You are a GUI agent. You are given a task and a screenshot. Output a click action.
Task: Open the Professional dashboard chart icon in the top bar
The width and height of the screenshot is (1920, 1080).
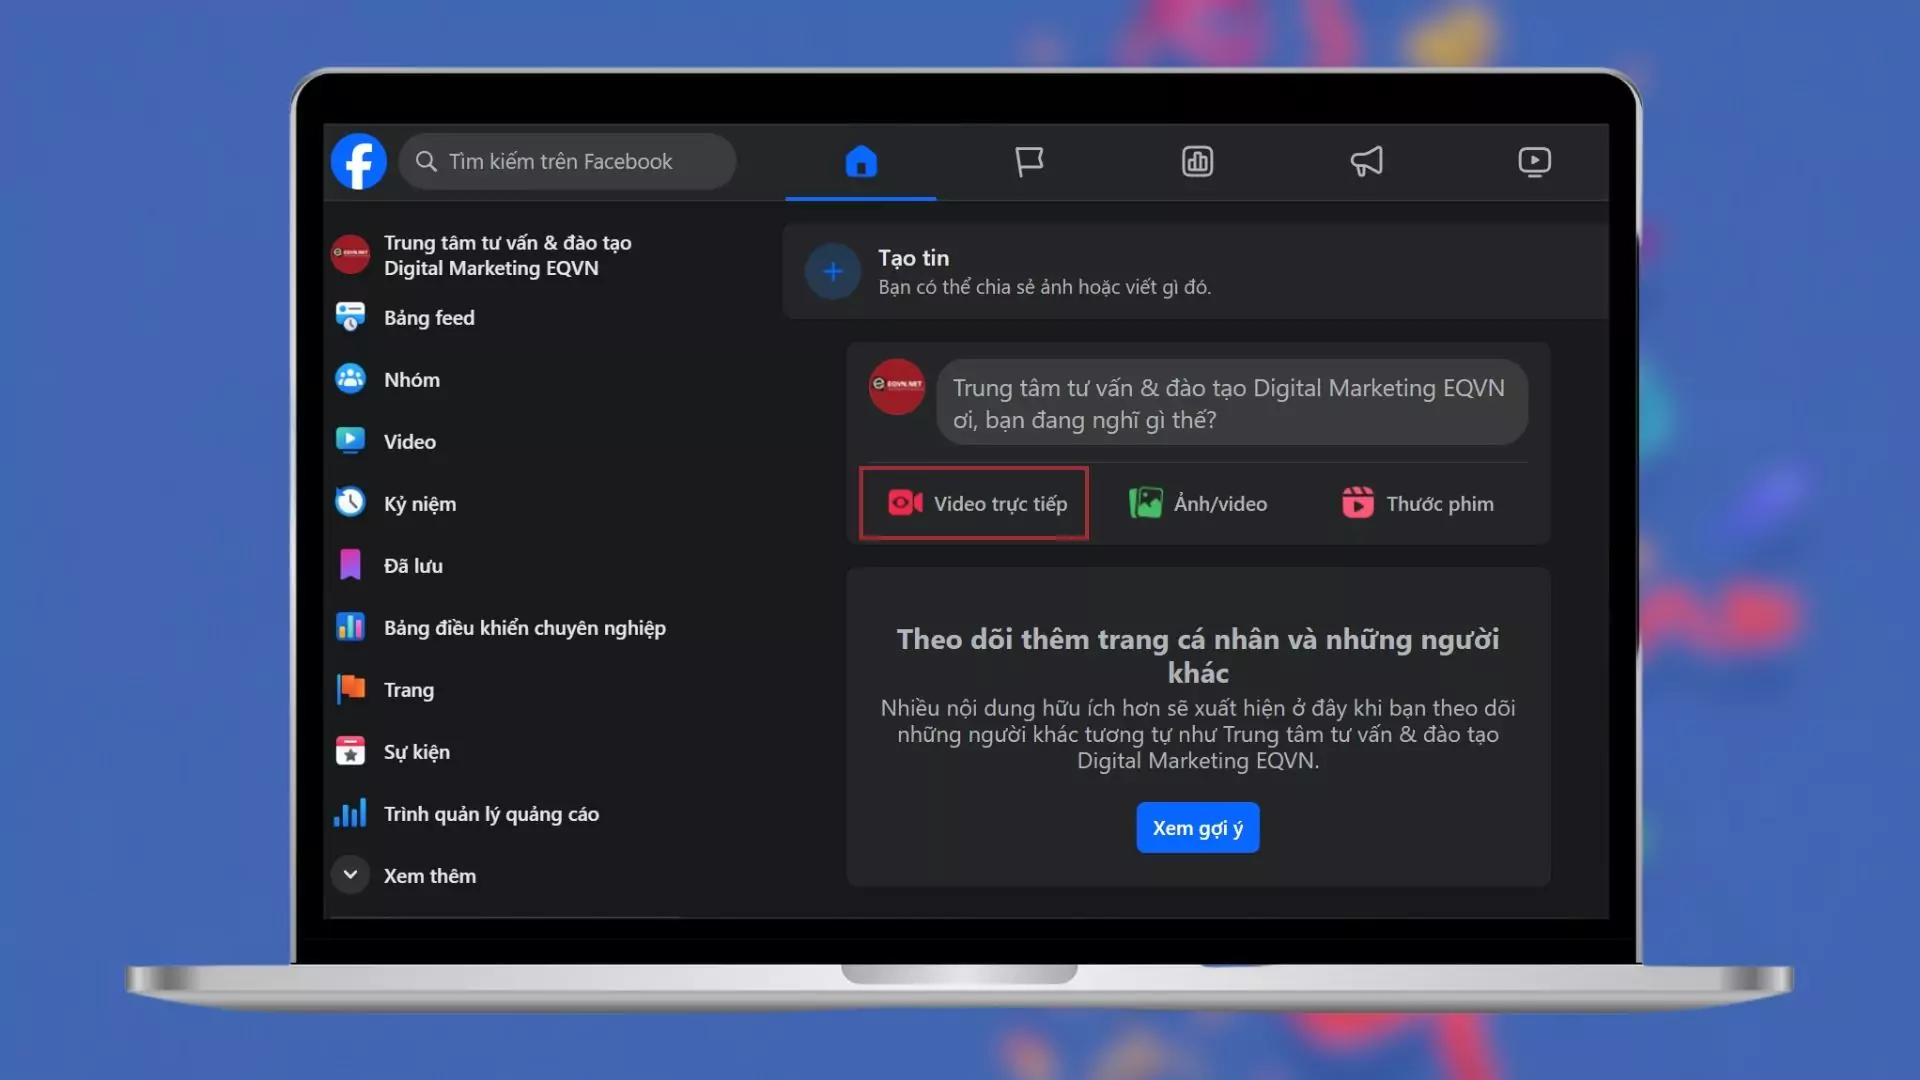(x=1197, y=161)
